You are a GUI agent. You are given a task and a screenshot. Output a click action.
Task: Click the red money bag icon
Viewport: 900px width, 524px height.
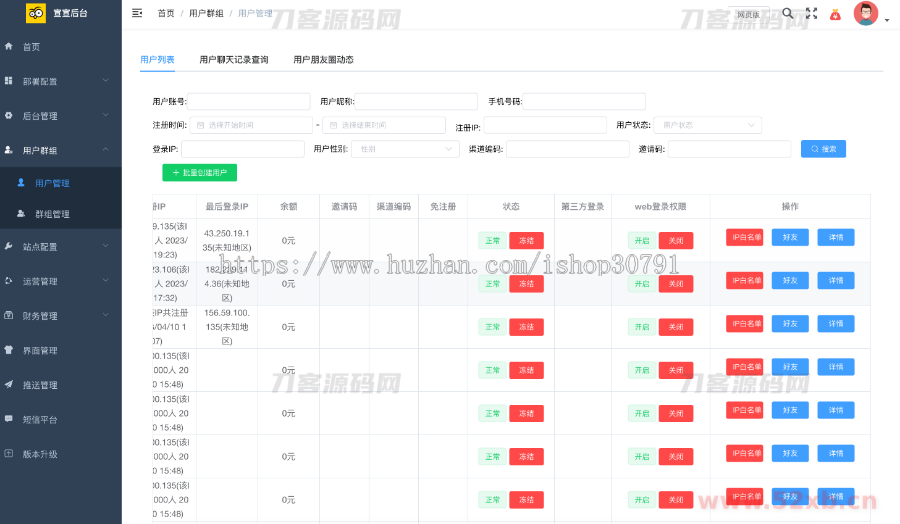835,14
